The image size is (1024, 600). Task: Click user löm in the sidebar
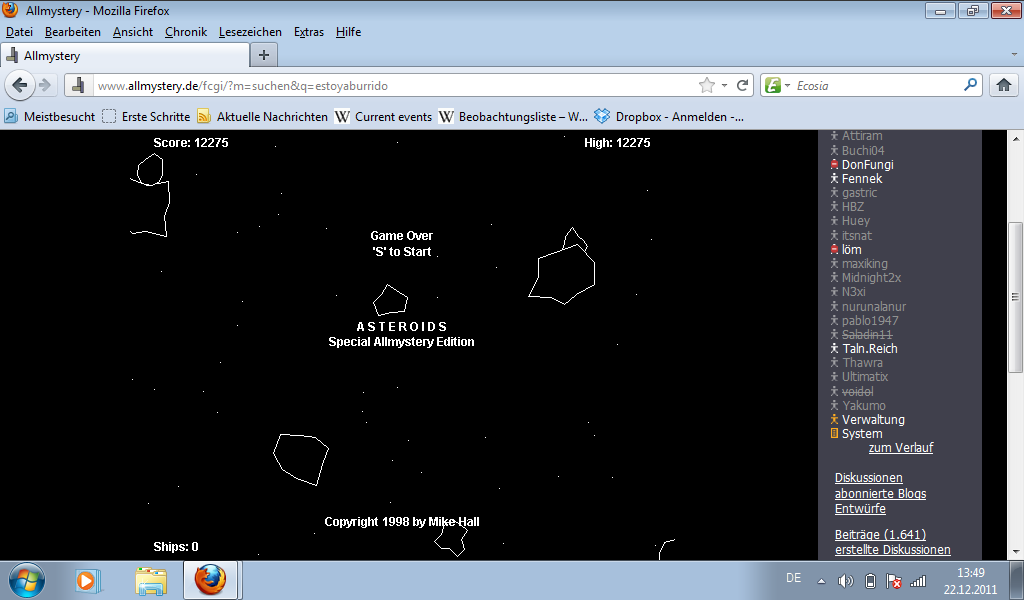[x=851, y=249]
